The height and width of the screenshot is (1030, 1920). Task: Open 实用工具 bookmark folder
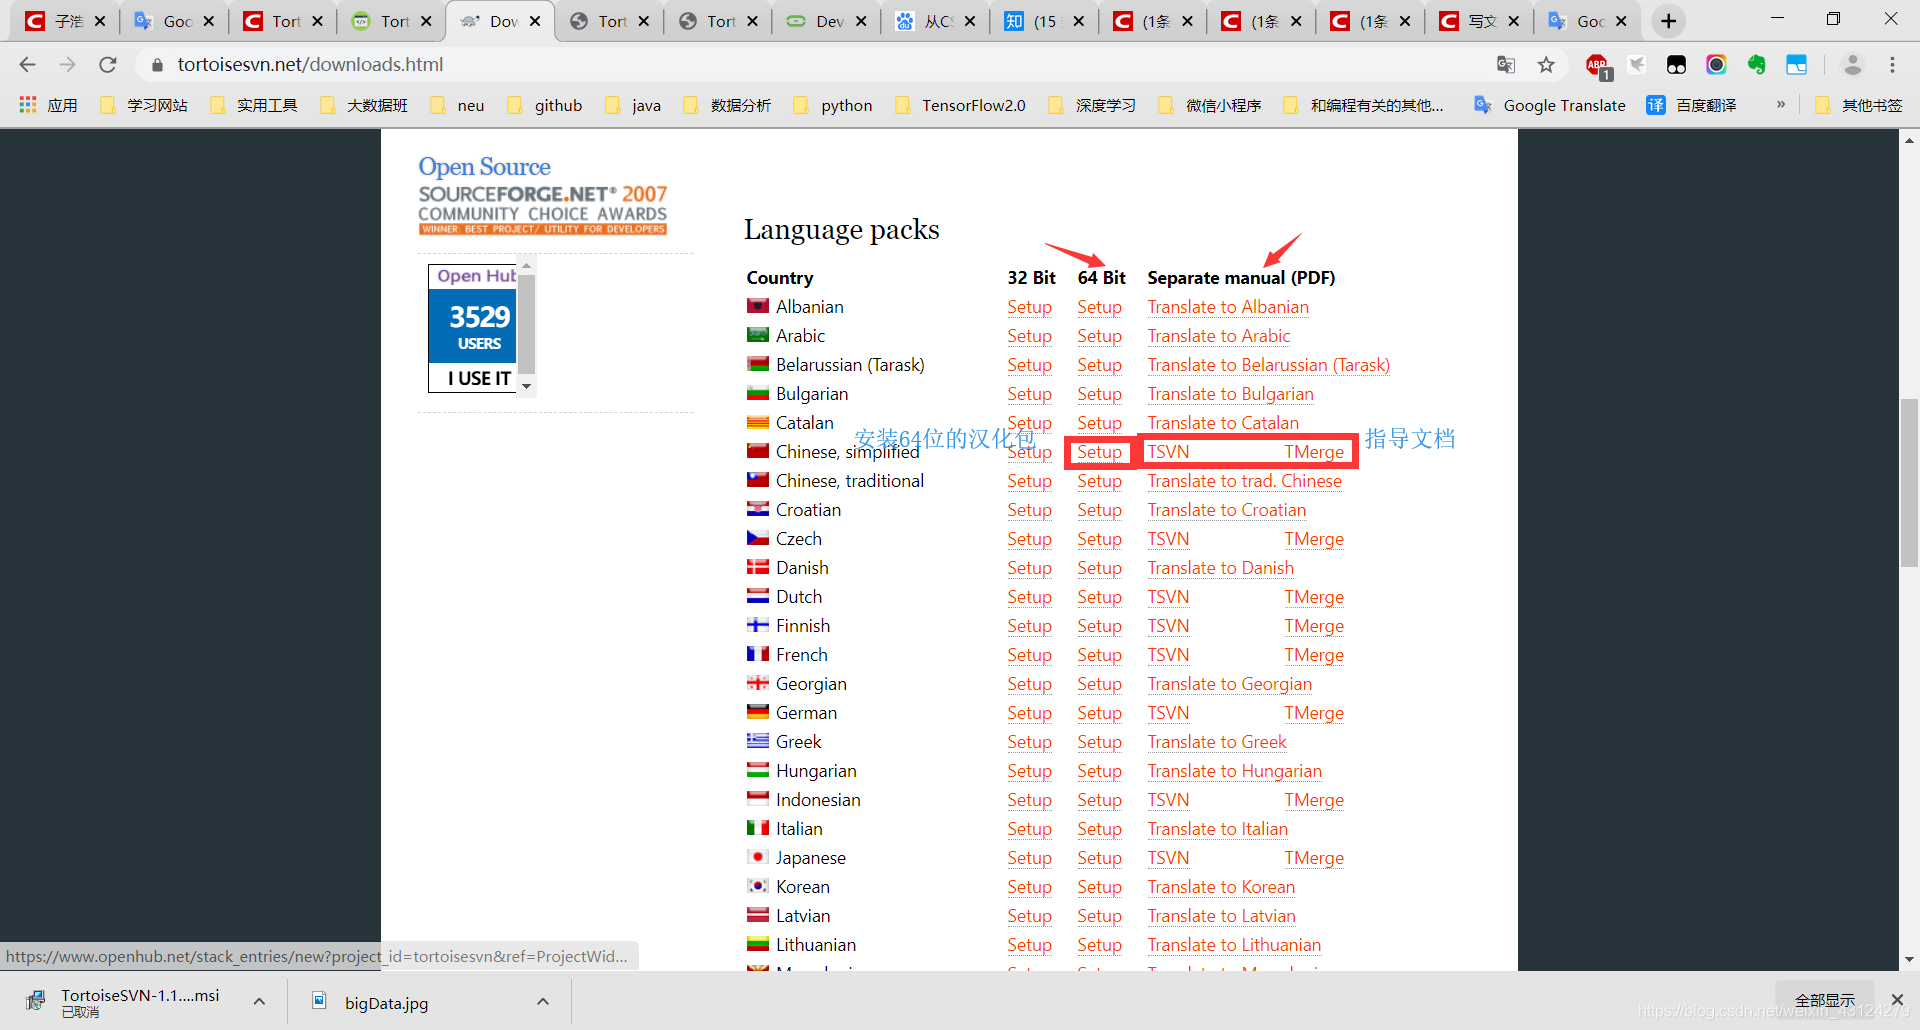click(x=254, y=105)
